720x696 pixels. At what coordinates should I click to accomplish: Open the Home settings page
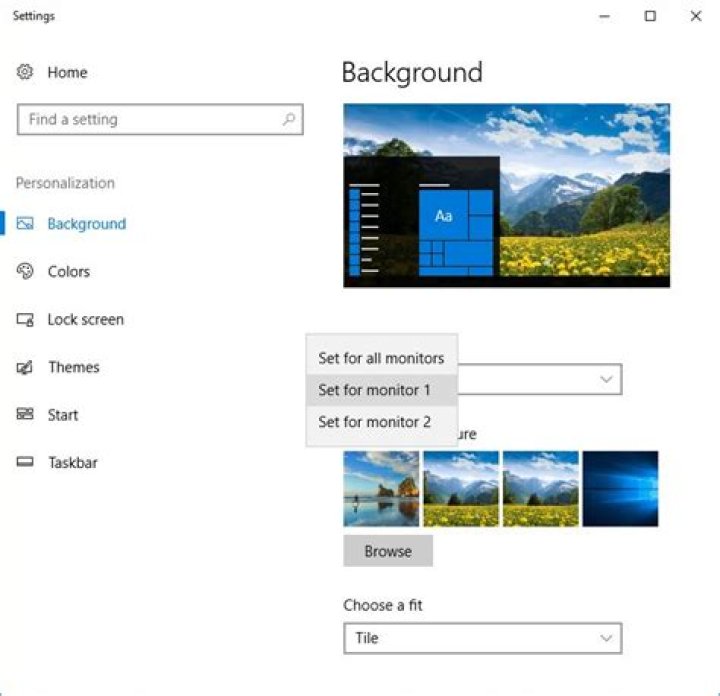[68, 72]
